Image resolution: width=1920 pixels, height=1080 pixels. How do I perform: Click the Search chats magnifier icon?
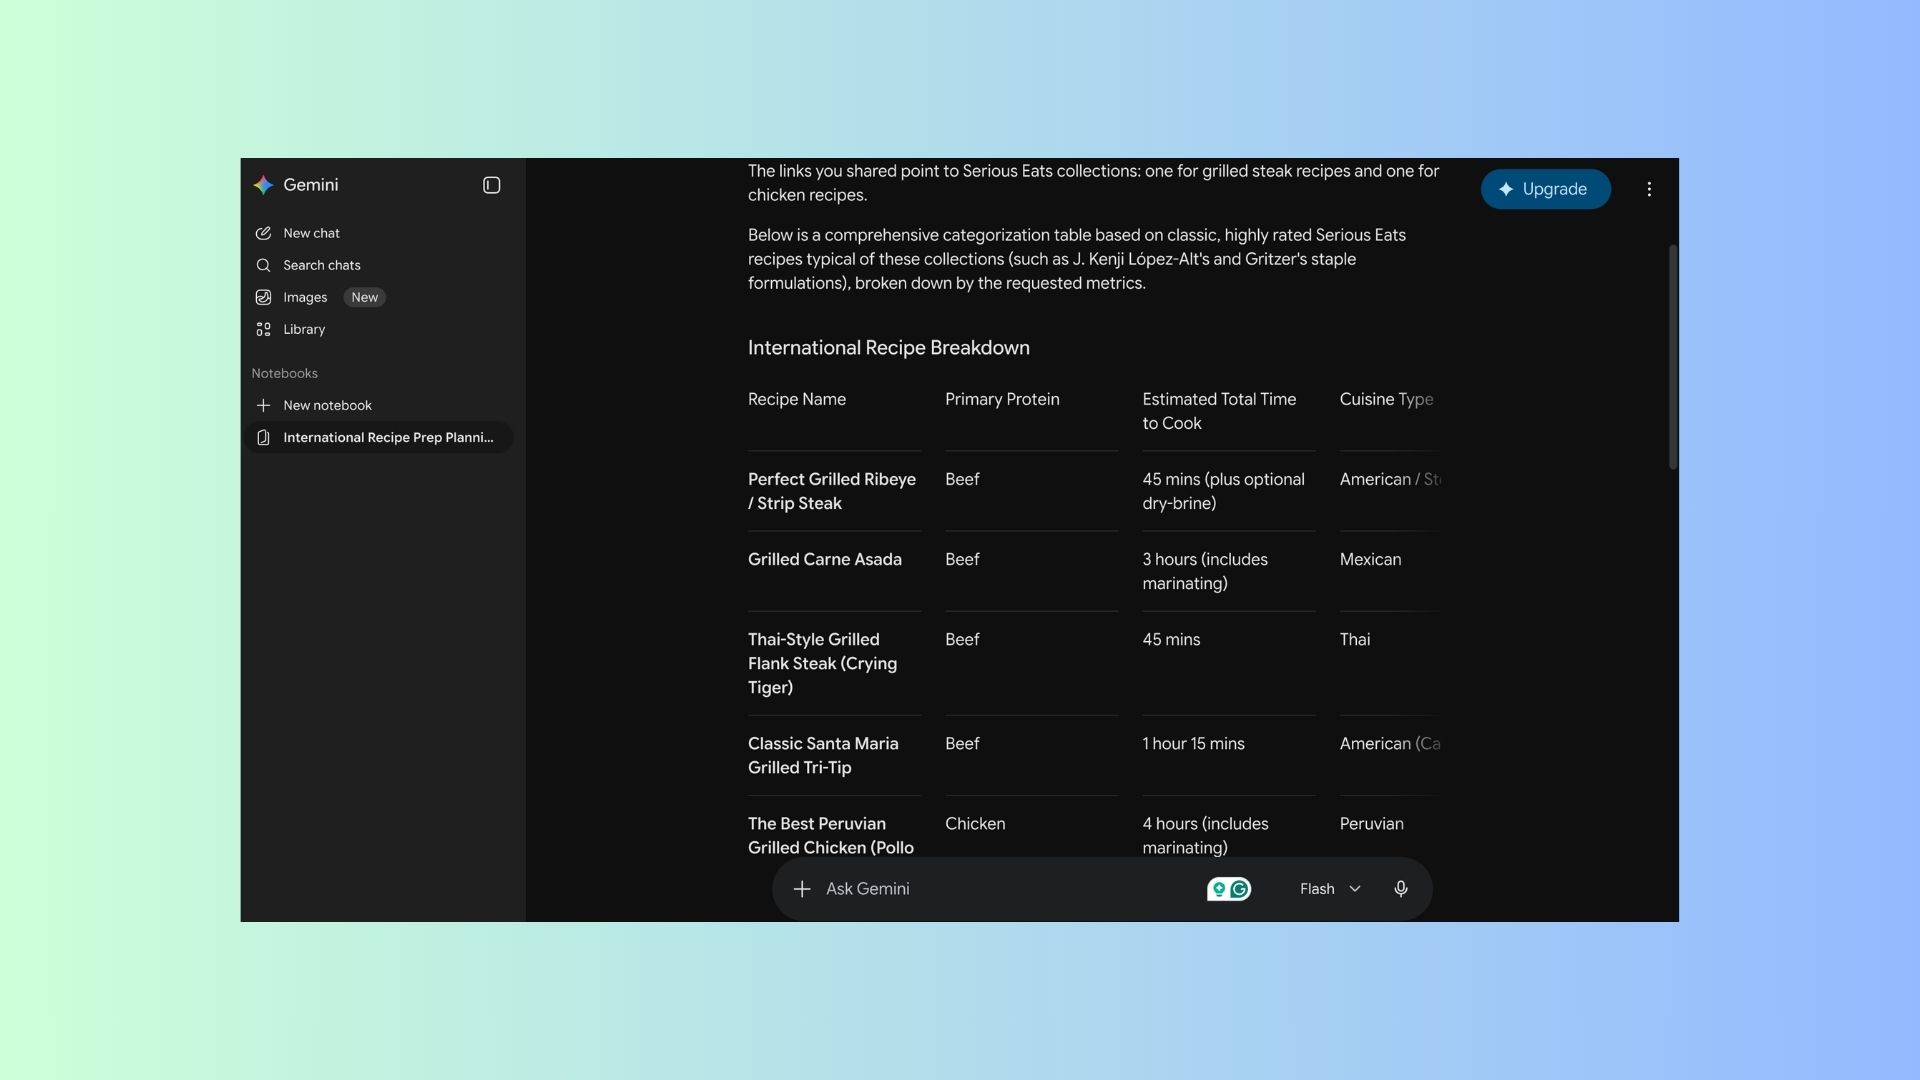point(263,265)
